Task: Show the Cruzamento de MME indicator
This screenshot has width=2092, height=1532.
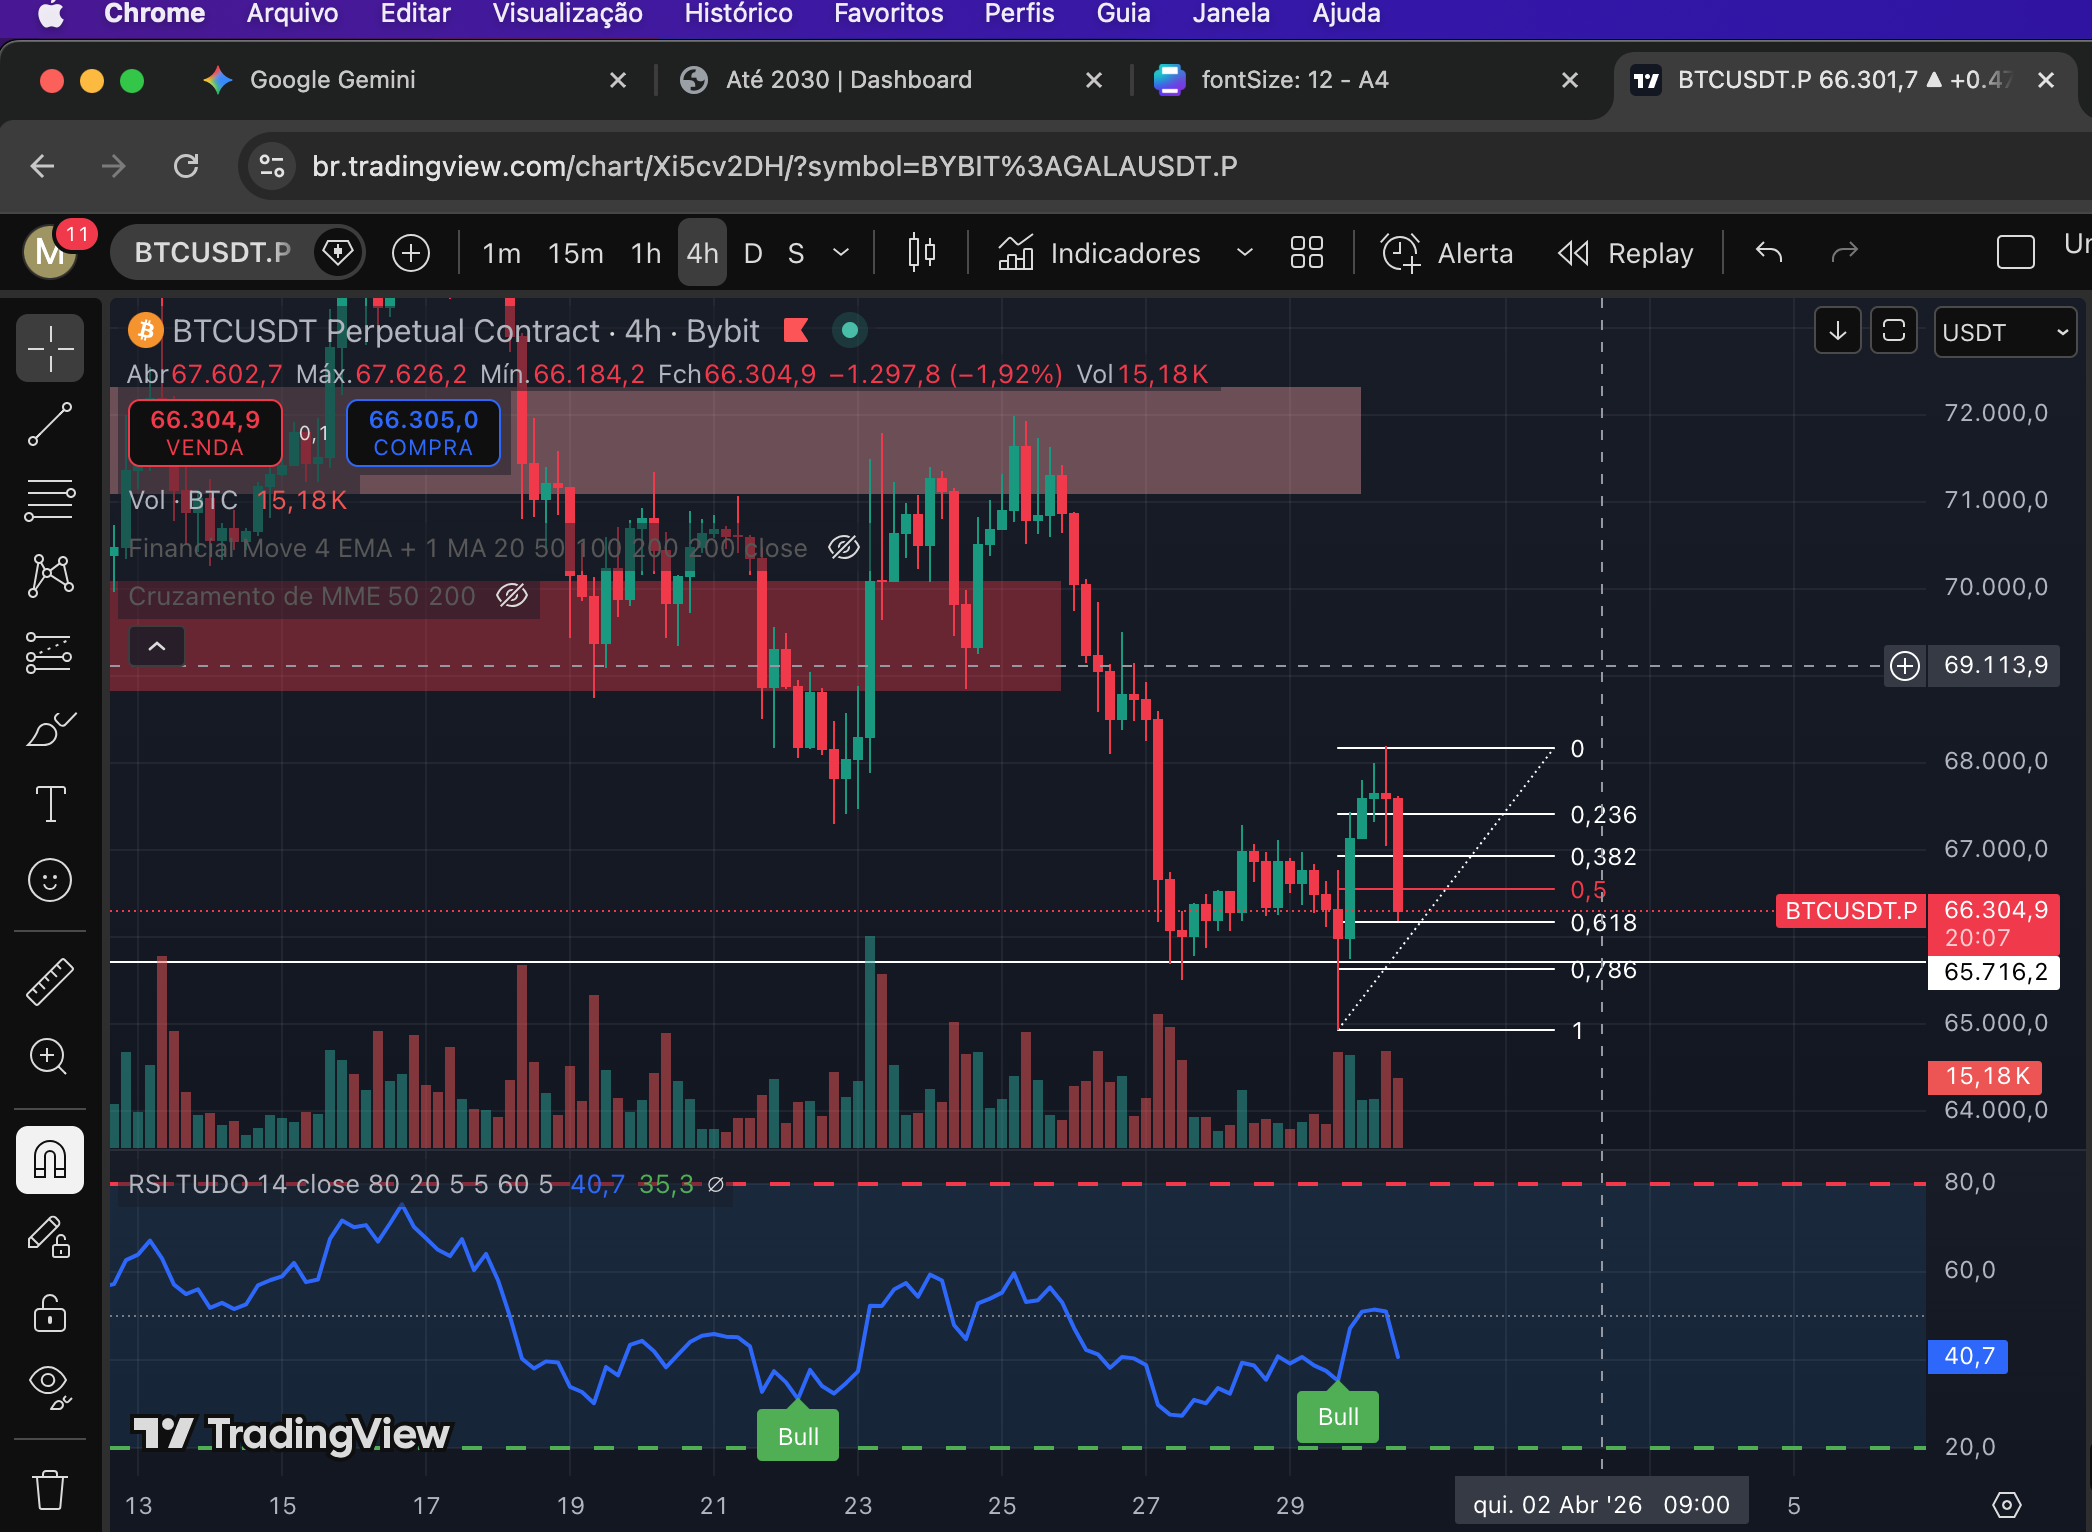Action: 512,596
